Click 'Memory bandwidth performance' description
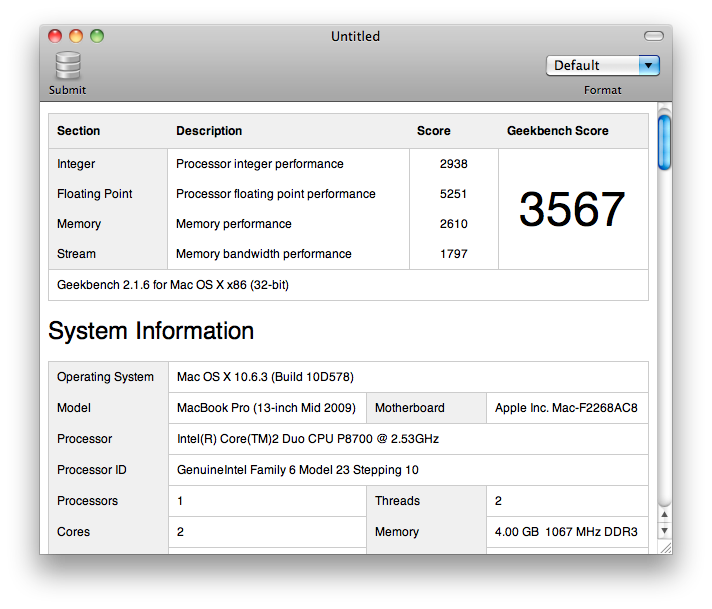The width and height of the screenshot is (712, 609). coord(264,254)
